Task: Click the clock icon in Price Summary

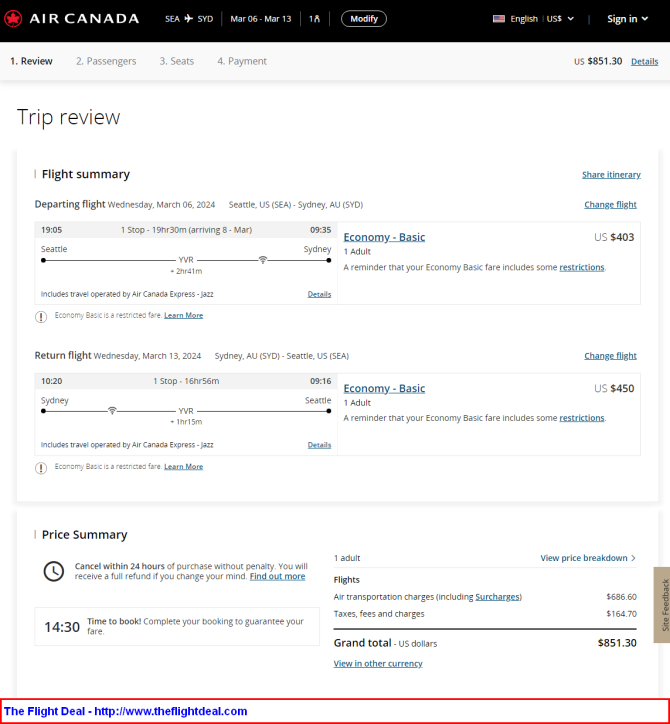Action: tap(54, 572)
